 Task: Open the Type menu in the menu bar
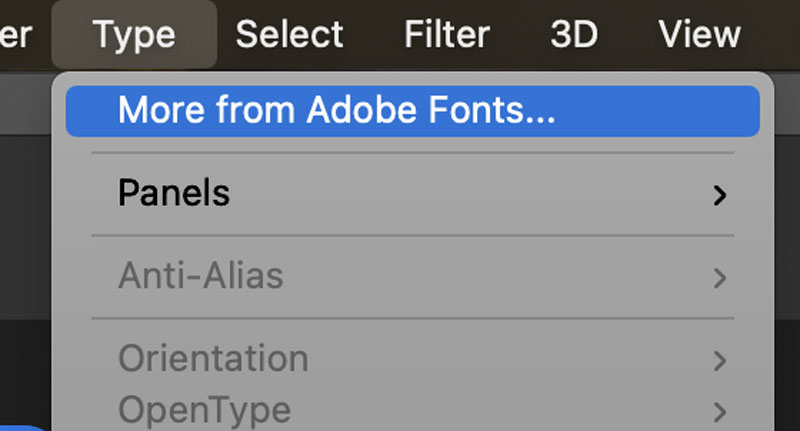click(134, 35)
